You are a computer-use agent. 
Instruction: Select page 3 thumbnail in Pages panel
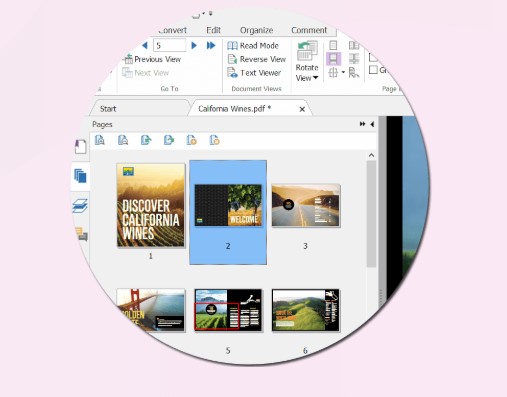(x=306, y=206)
